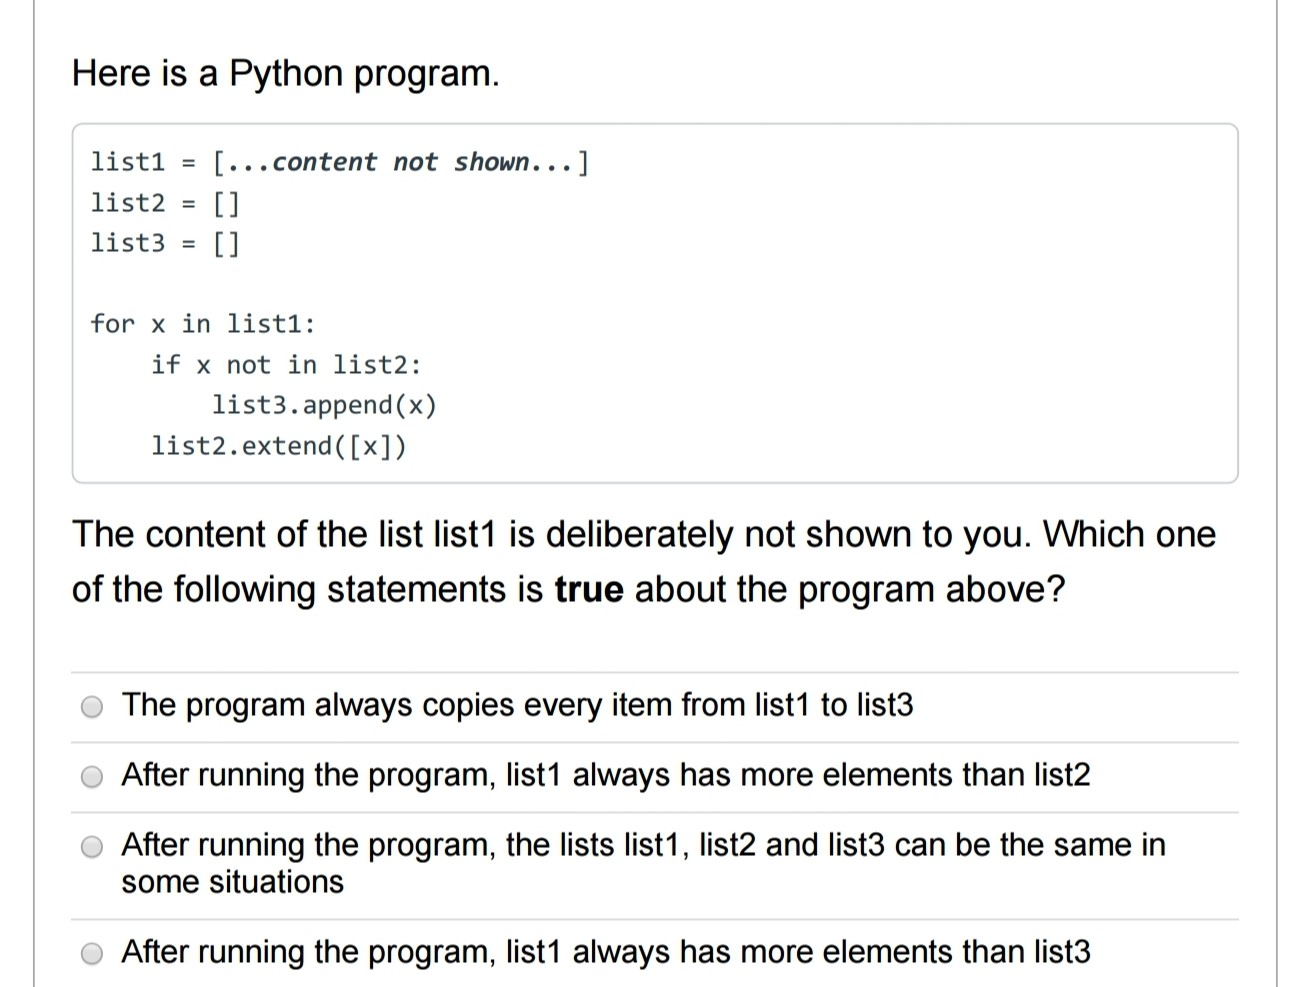The height and width of the screenshot is (987, 1302).
Task: Select radio for 'lists can be the same'
Action: click(92, 847)
